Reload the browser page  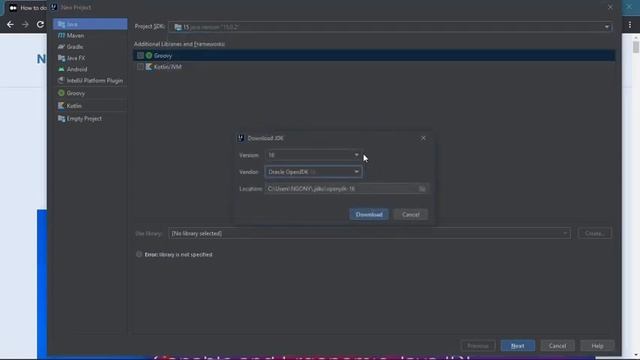click(x=40, y=24)
